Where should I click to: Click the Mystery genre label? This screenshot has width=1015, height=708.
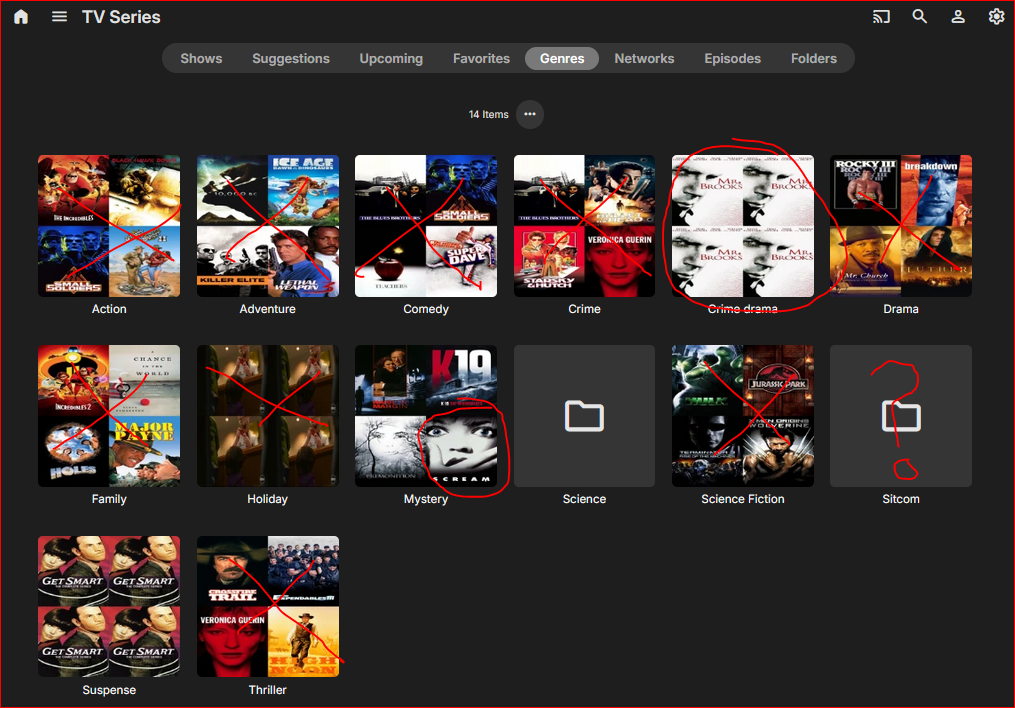point(426,499)
